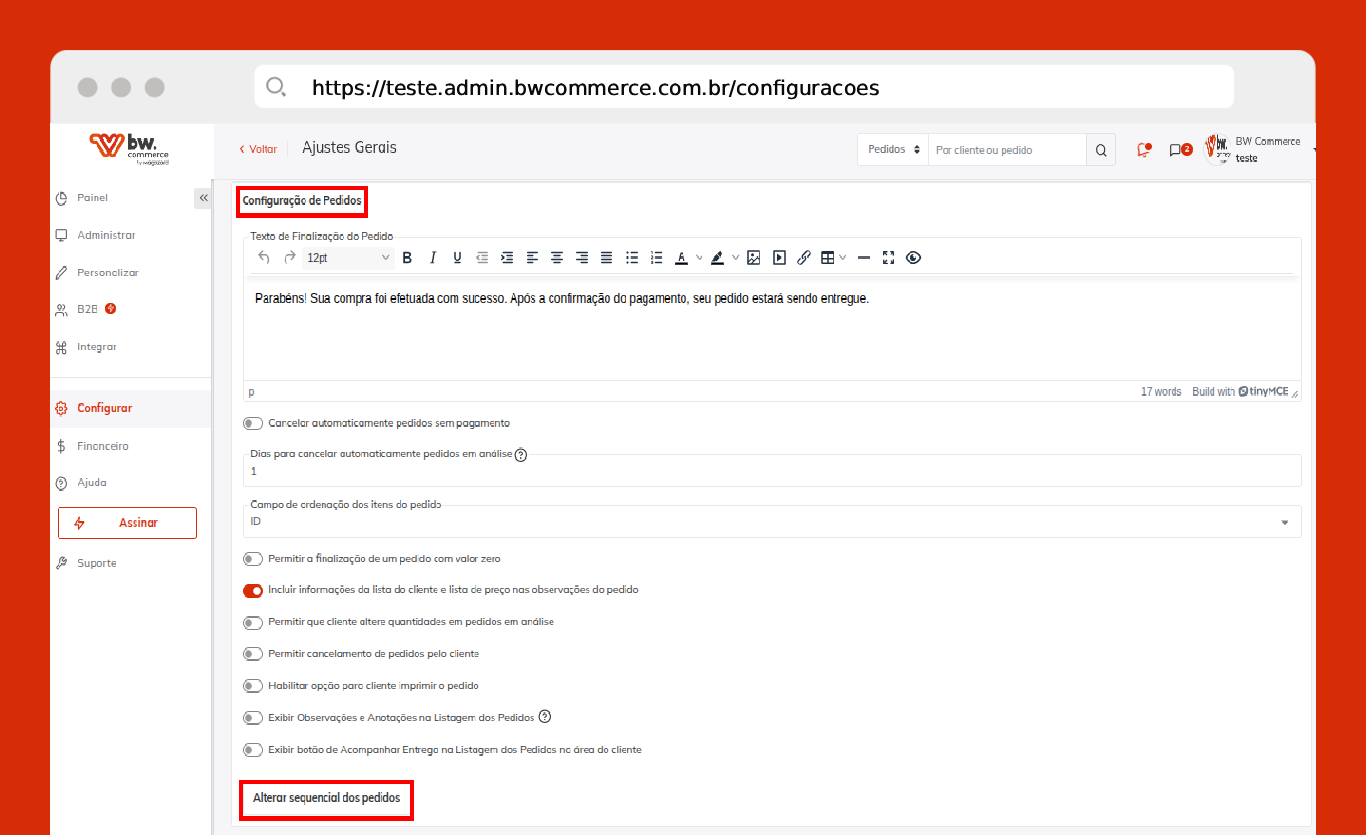1366x835 pixels.
Task: Open the text color picker
Action: [682, 258]
